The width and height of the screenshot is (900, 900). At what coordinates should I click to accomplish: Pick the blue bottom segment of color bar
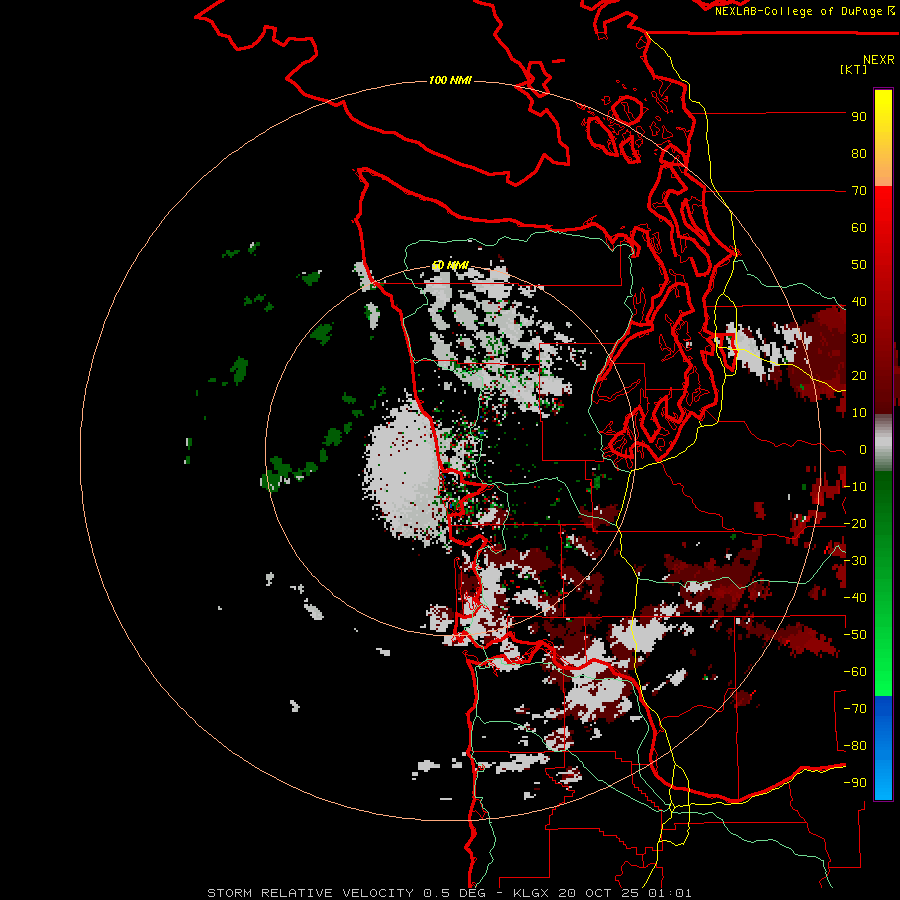pyautogui.click(x=883, y=748)
